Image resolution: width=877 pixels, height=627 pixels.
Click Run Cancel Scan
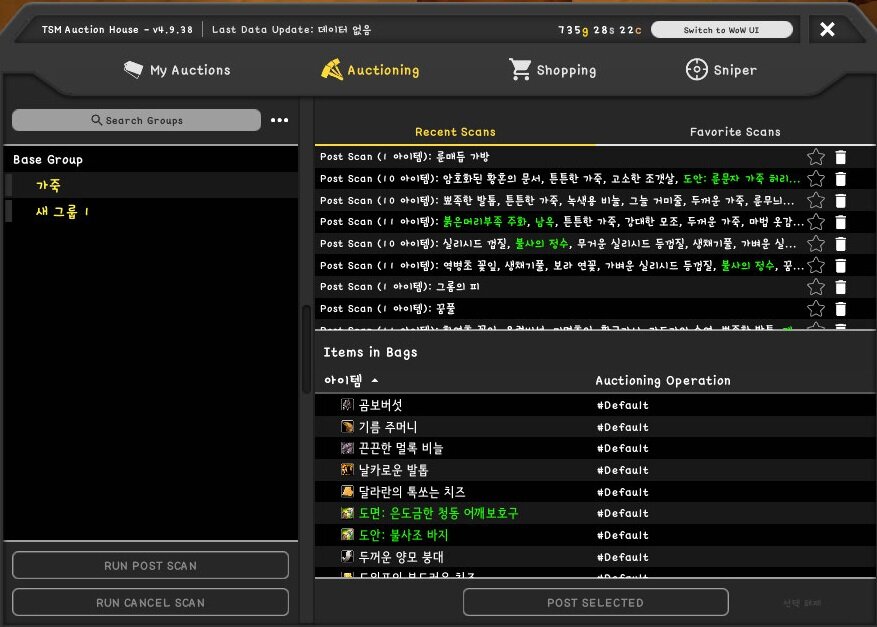(150, 602)
